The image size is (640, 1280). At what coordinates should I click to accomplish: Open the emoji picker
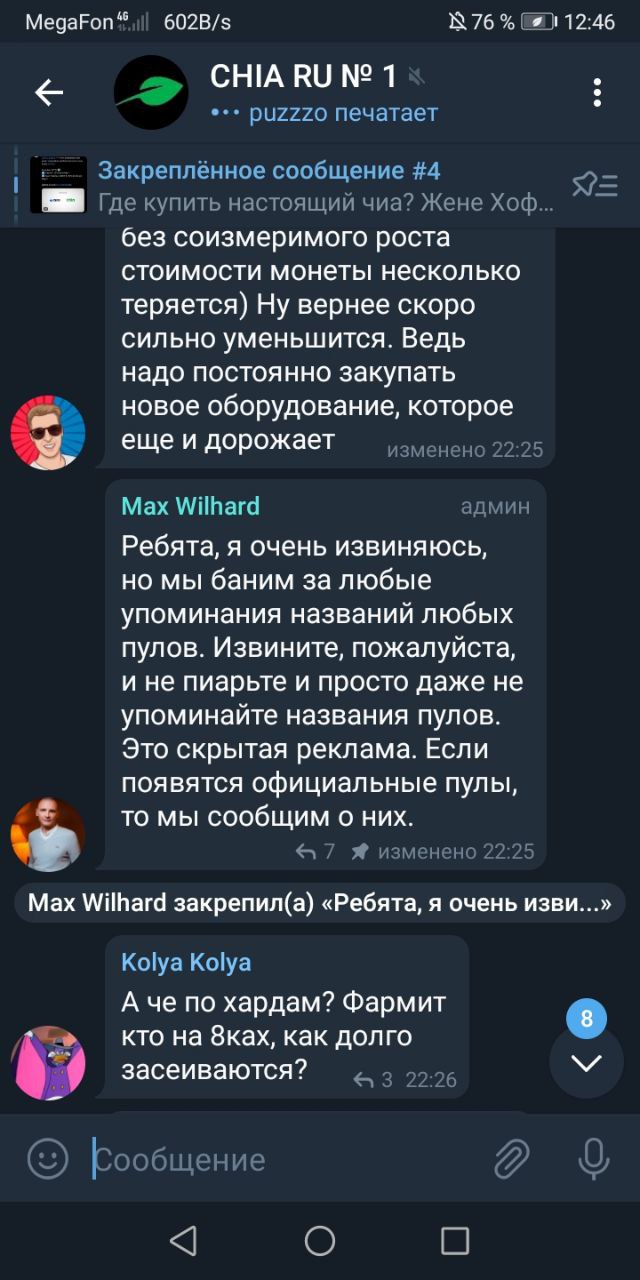point(47,1159)
